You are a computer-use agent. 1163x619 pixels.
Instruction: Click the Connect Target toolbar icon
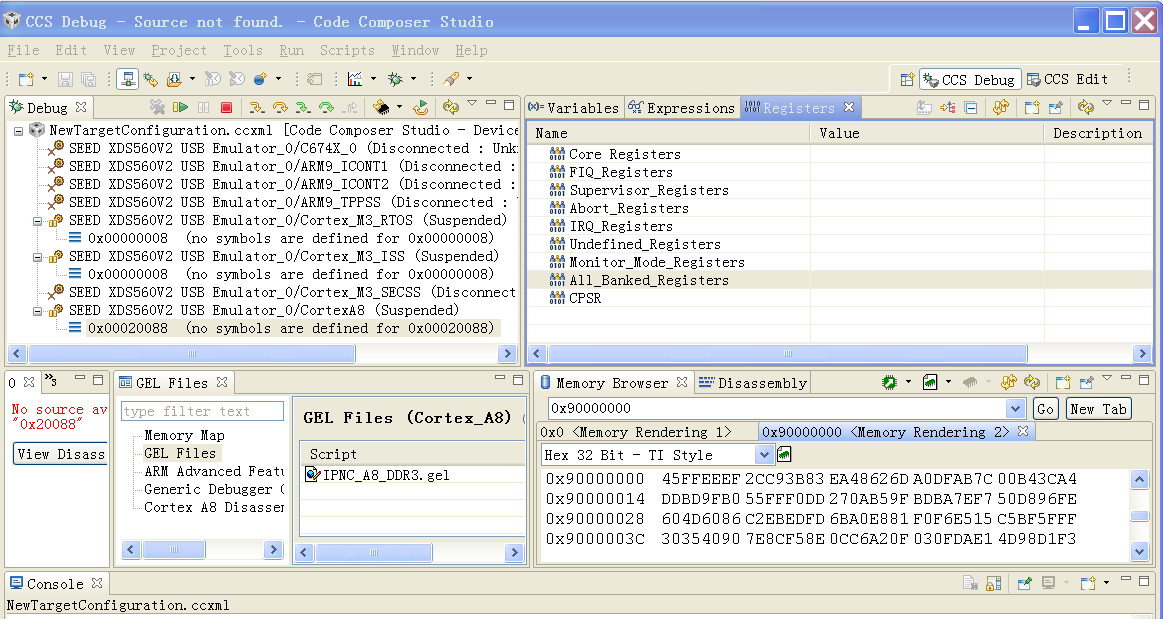tap(128, 79)
